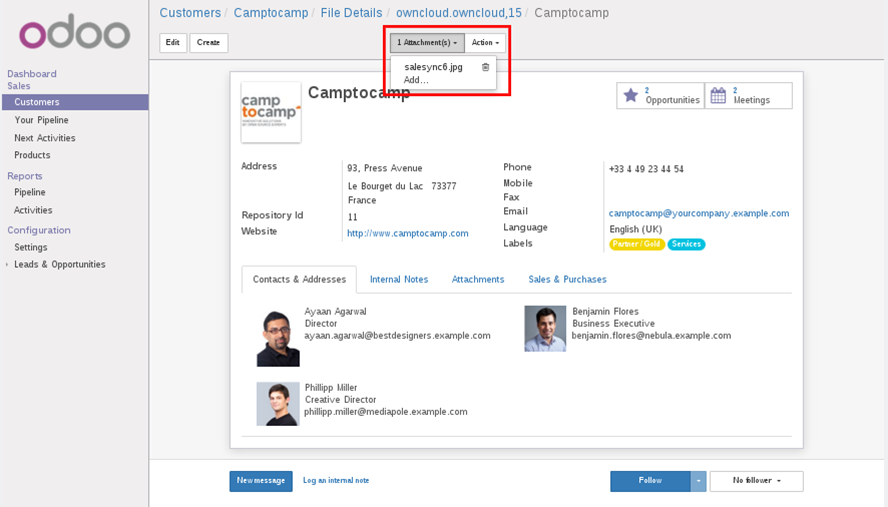Click Repository Id value 11

(352, 218)
